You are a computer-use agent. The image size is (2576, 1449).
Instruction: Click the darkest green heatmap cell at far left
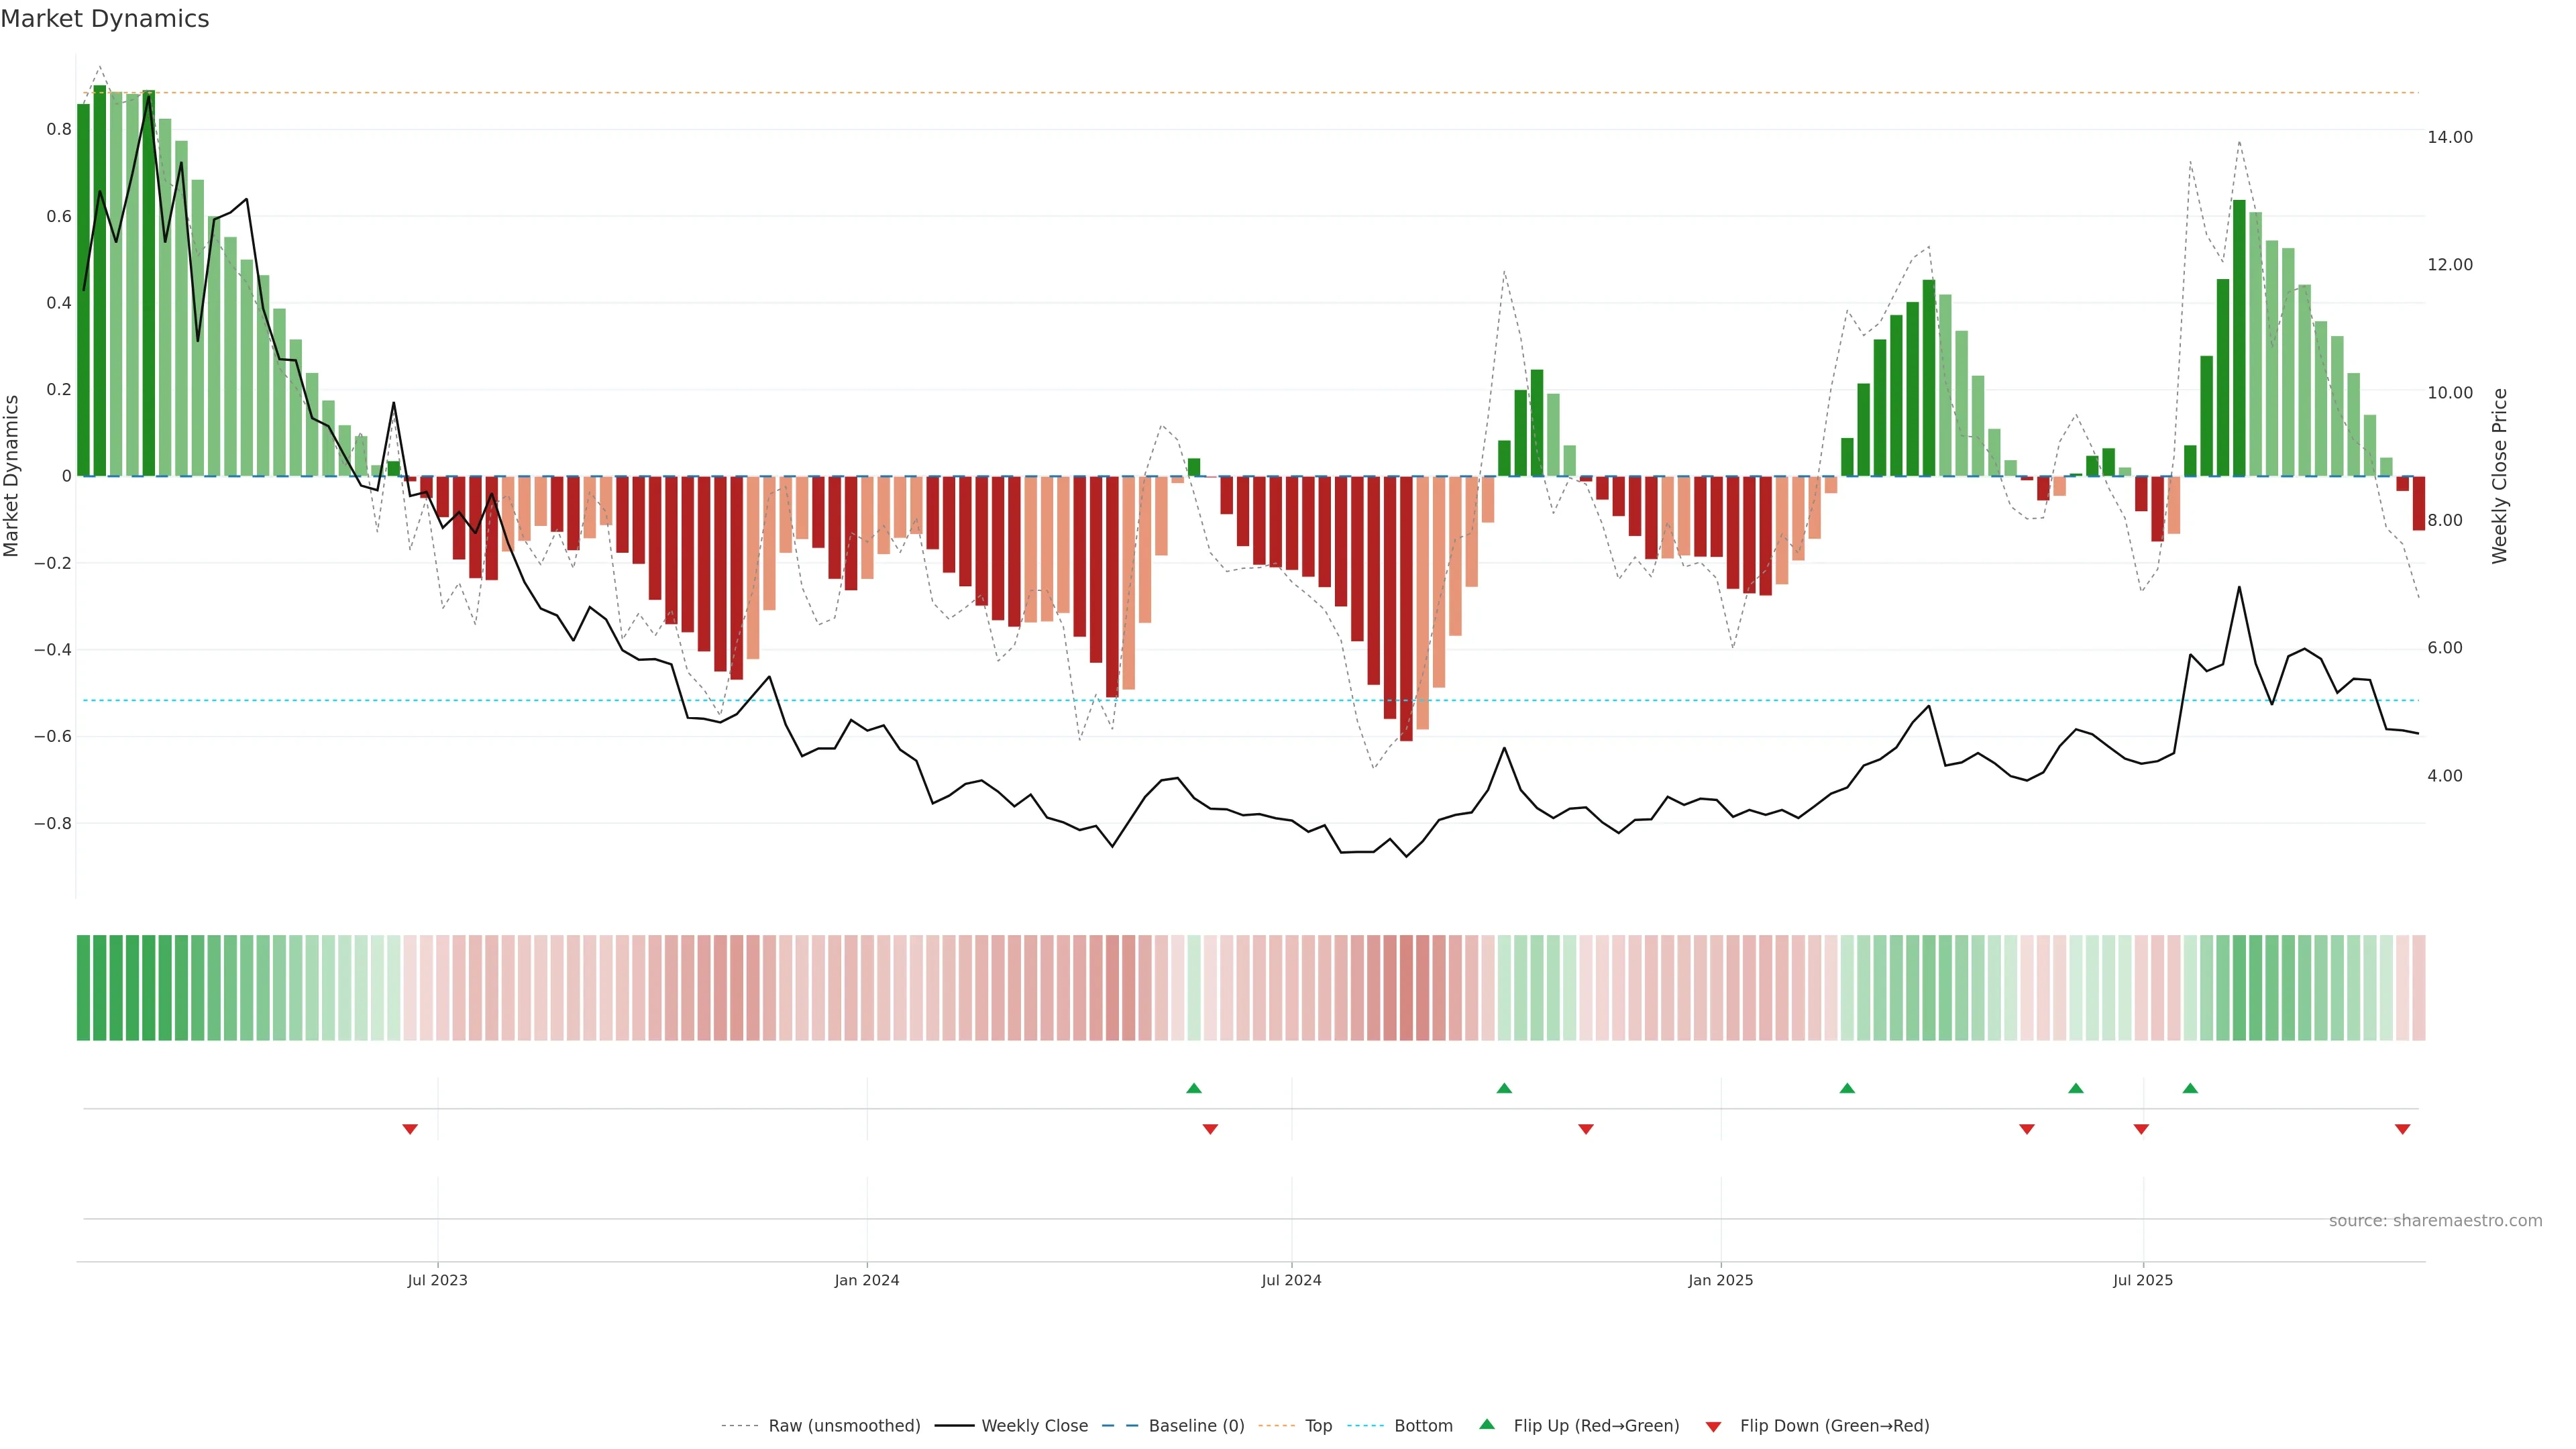(x=100, y=987)
